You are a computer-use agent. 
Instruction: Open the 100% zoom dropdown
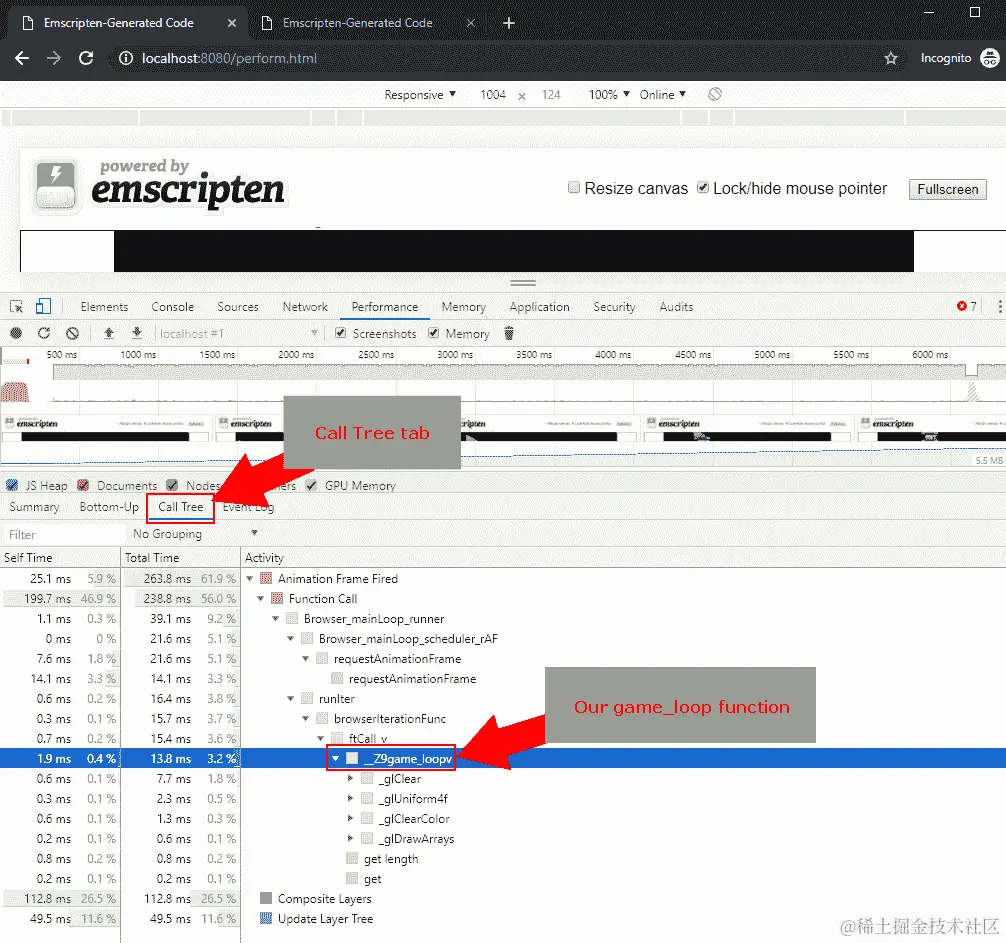(609, 94)
